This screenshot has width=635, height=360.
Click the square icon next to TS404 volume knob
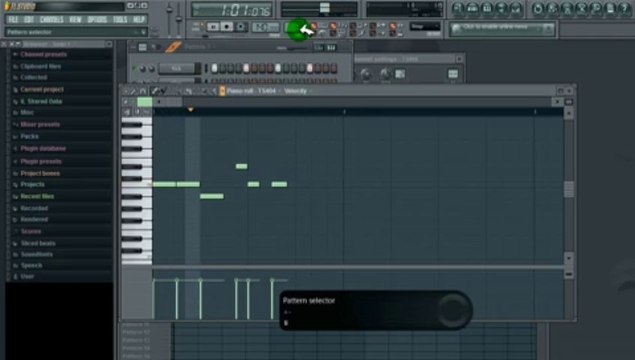tap(400, 74)
